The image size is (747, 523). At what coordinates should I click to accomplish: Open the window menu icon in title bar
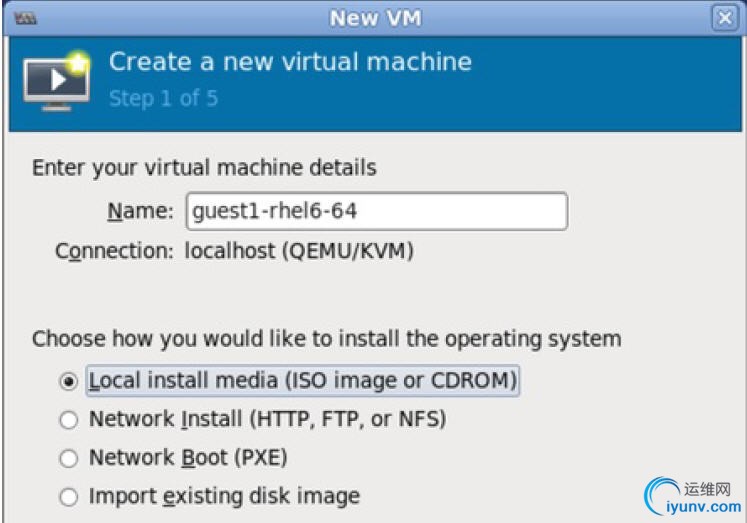[26, 19]
